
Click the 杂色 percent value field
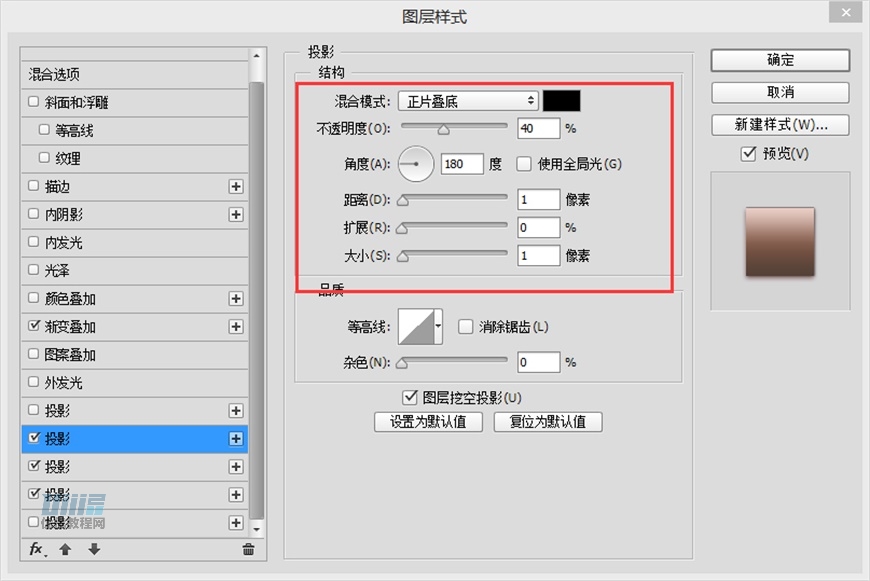538,362
